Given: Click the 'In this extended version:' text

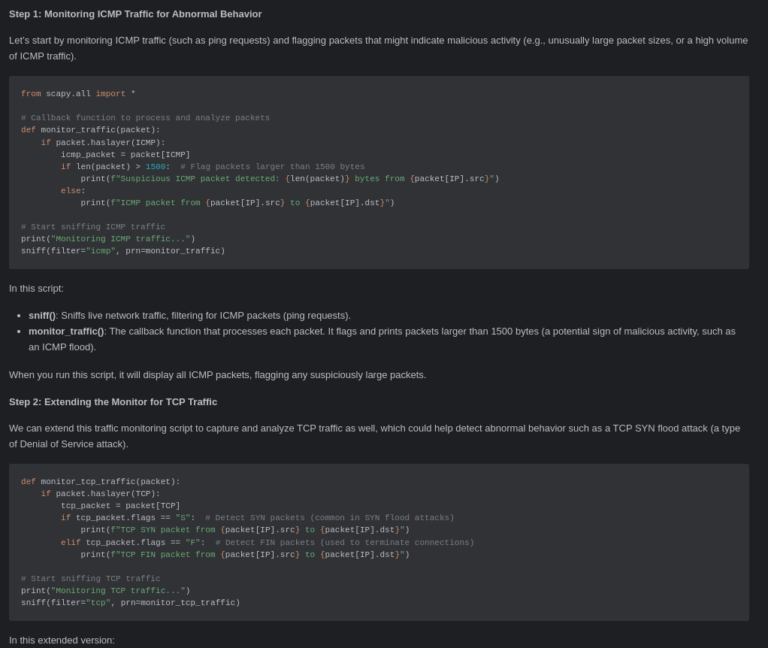Looking at the screenshot, I should coord(62,639).
